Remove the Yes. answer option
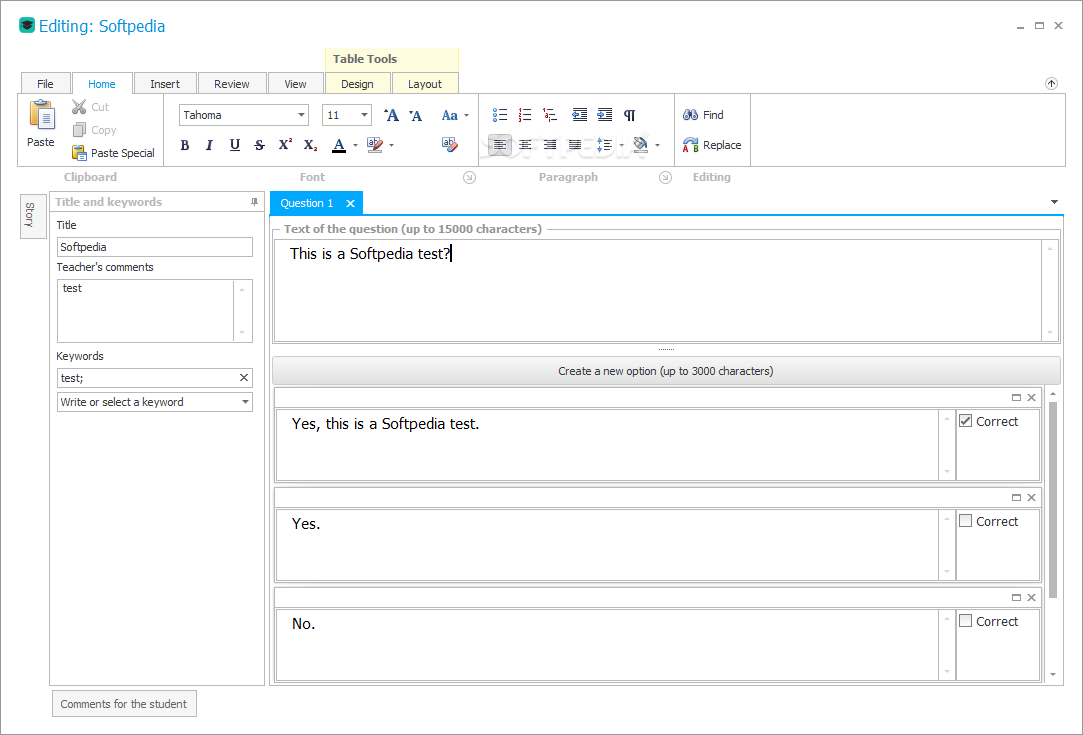 coord(1031,497)
